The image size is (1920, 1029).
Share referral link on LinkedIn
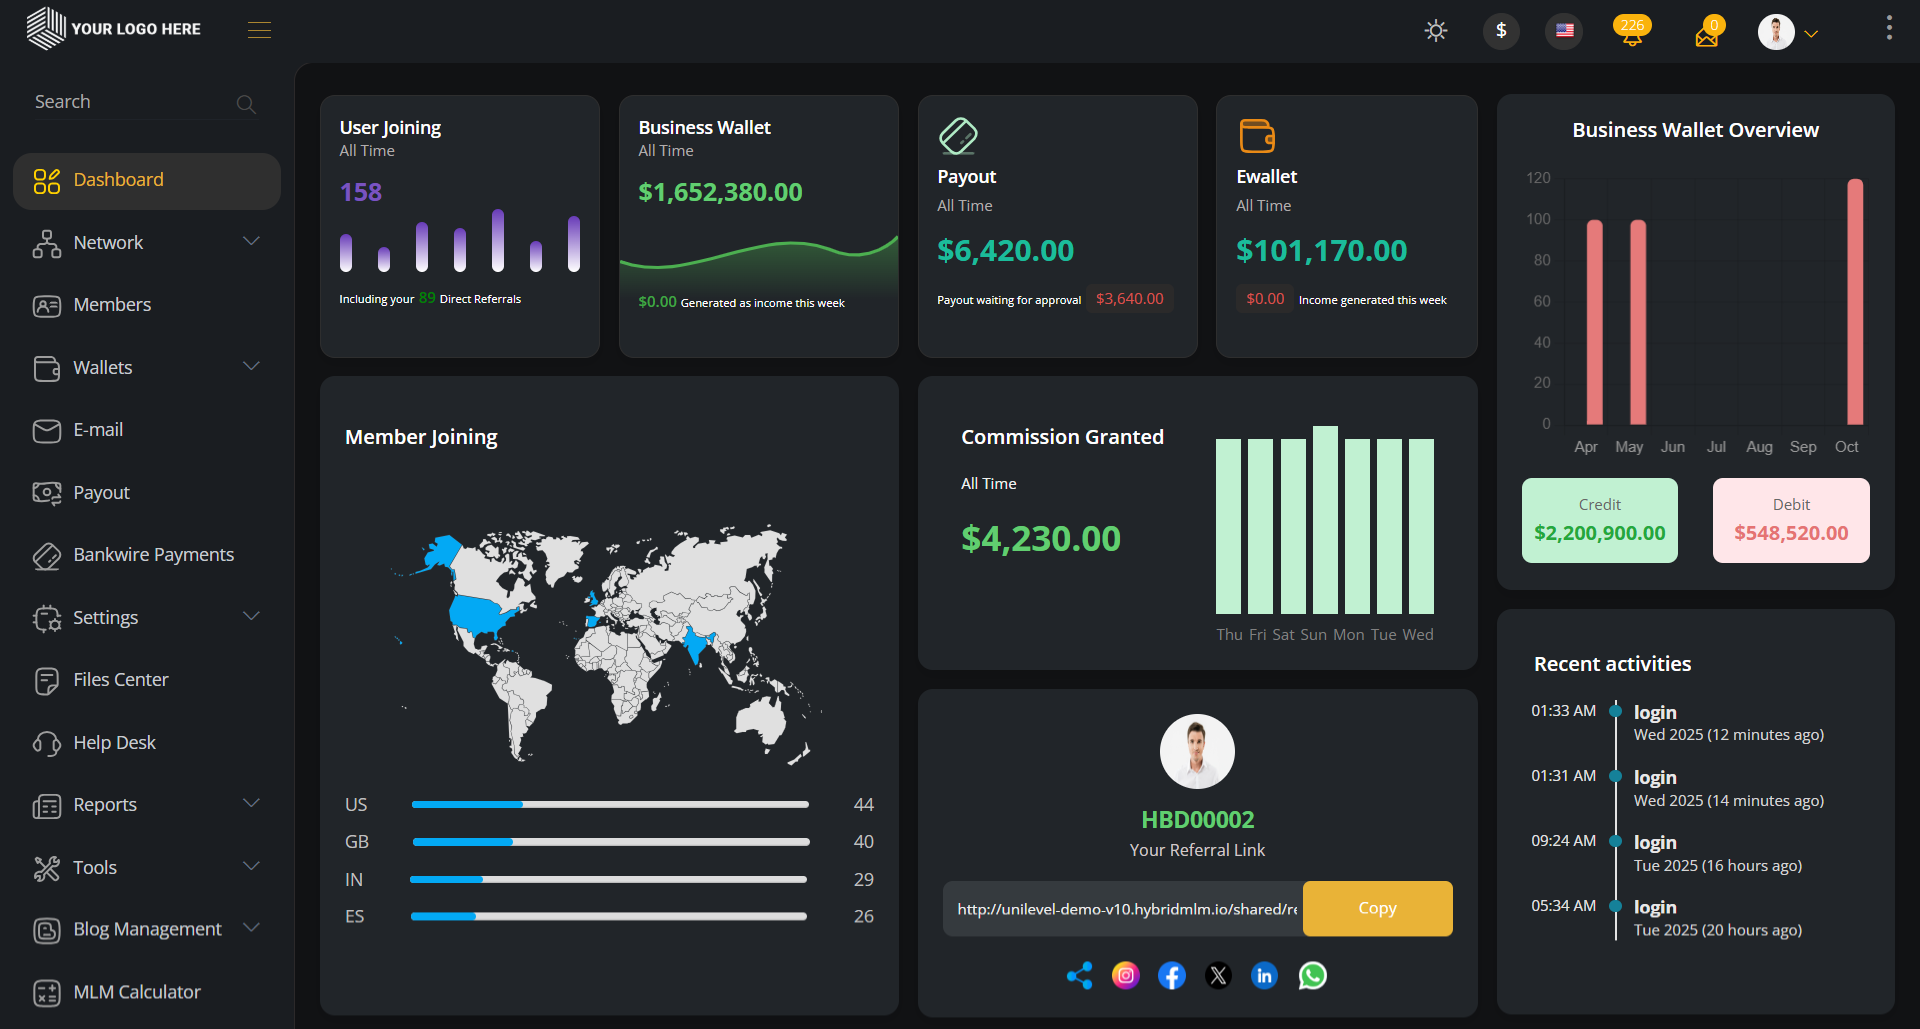1264,975
